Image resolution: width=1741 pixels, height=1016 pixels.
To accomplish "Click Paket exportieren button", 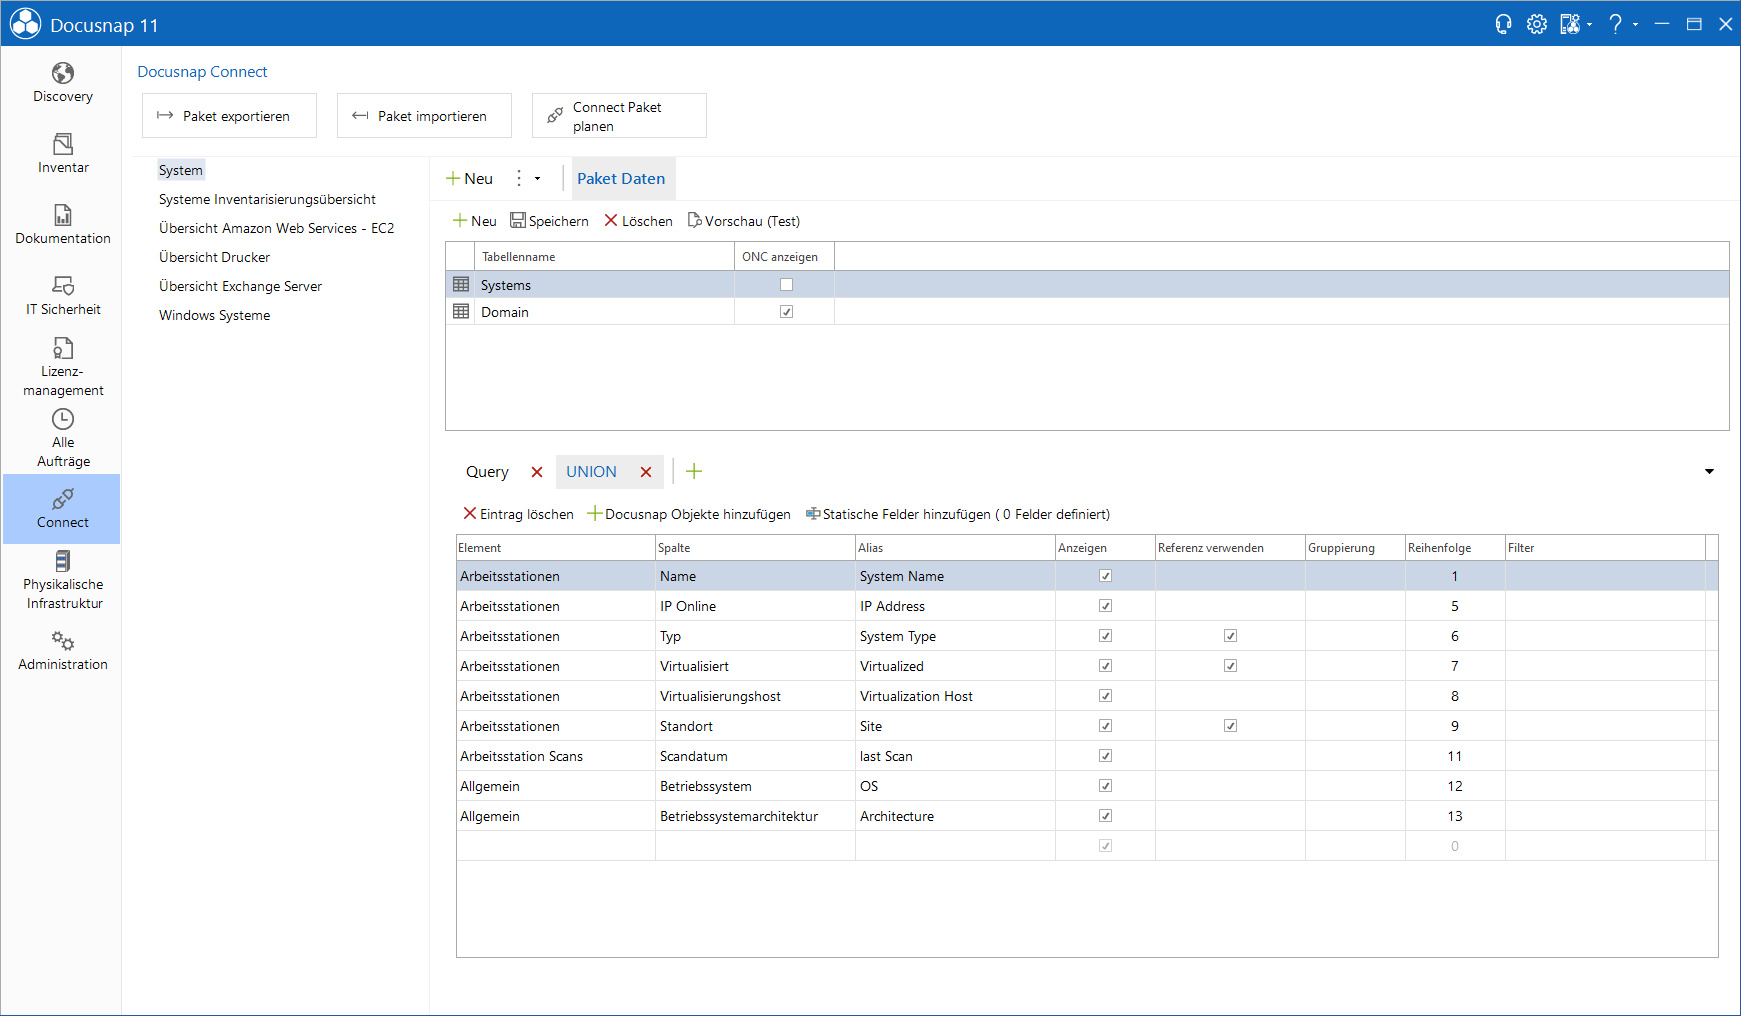I will coord(229,116).
